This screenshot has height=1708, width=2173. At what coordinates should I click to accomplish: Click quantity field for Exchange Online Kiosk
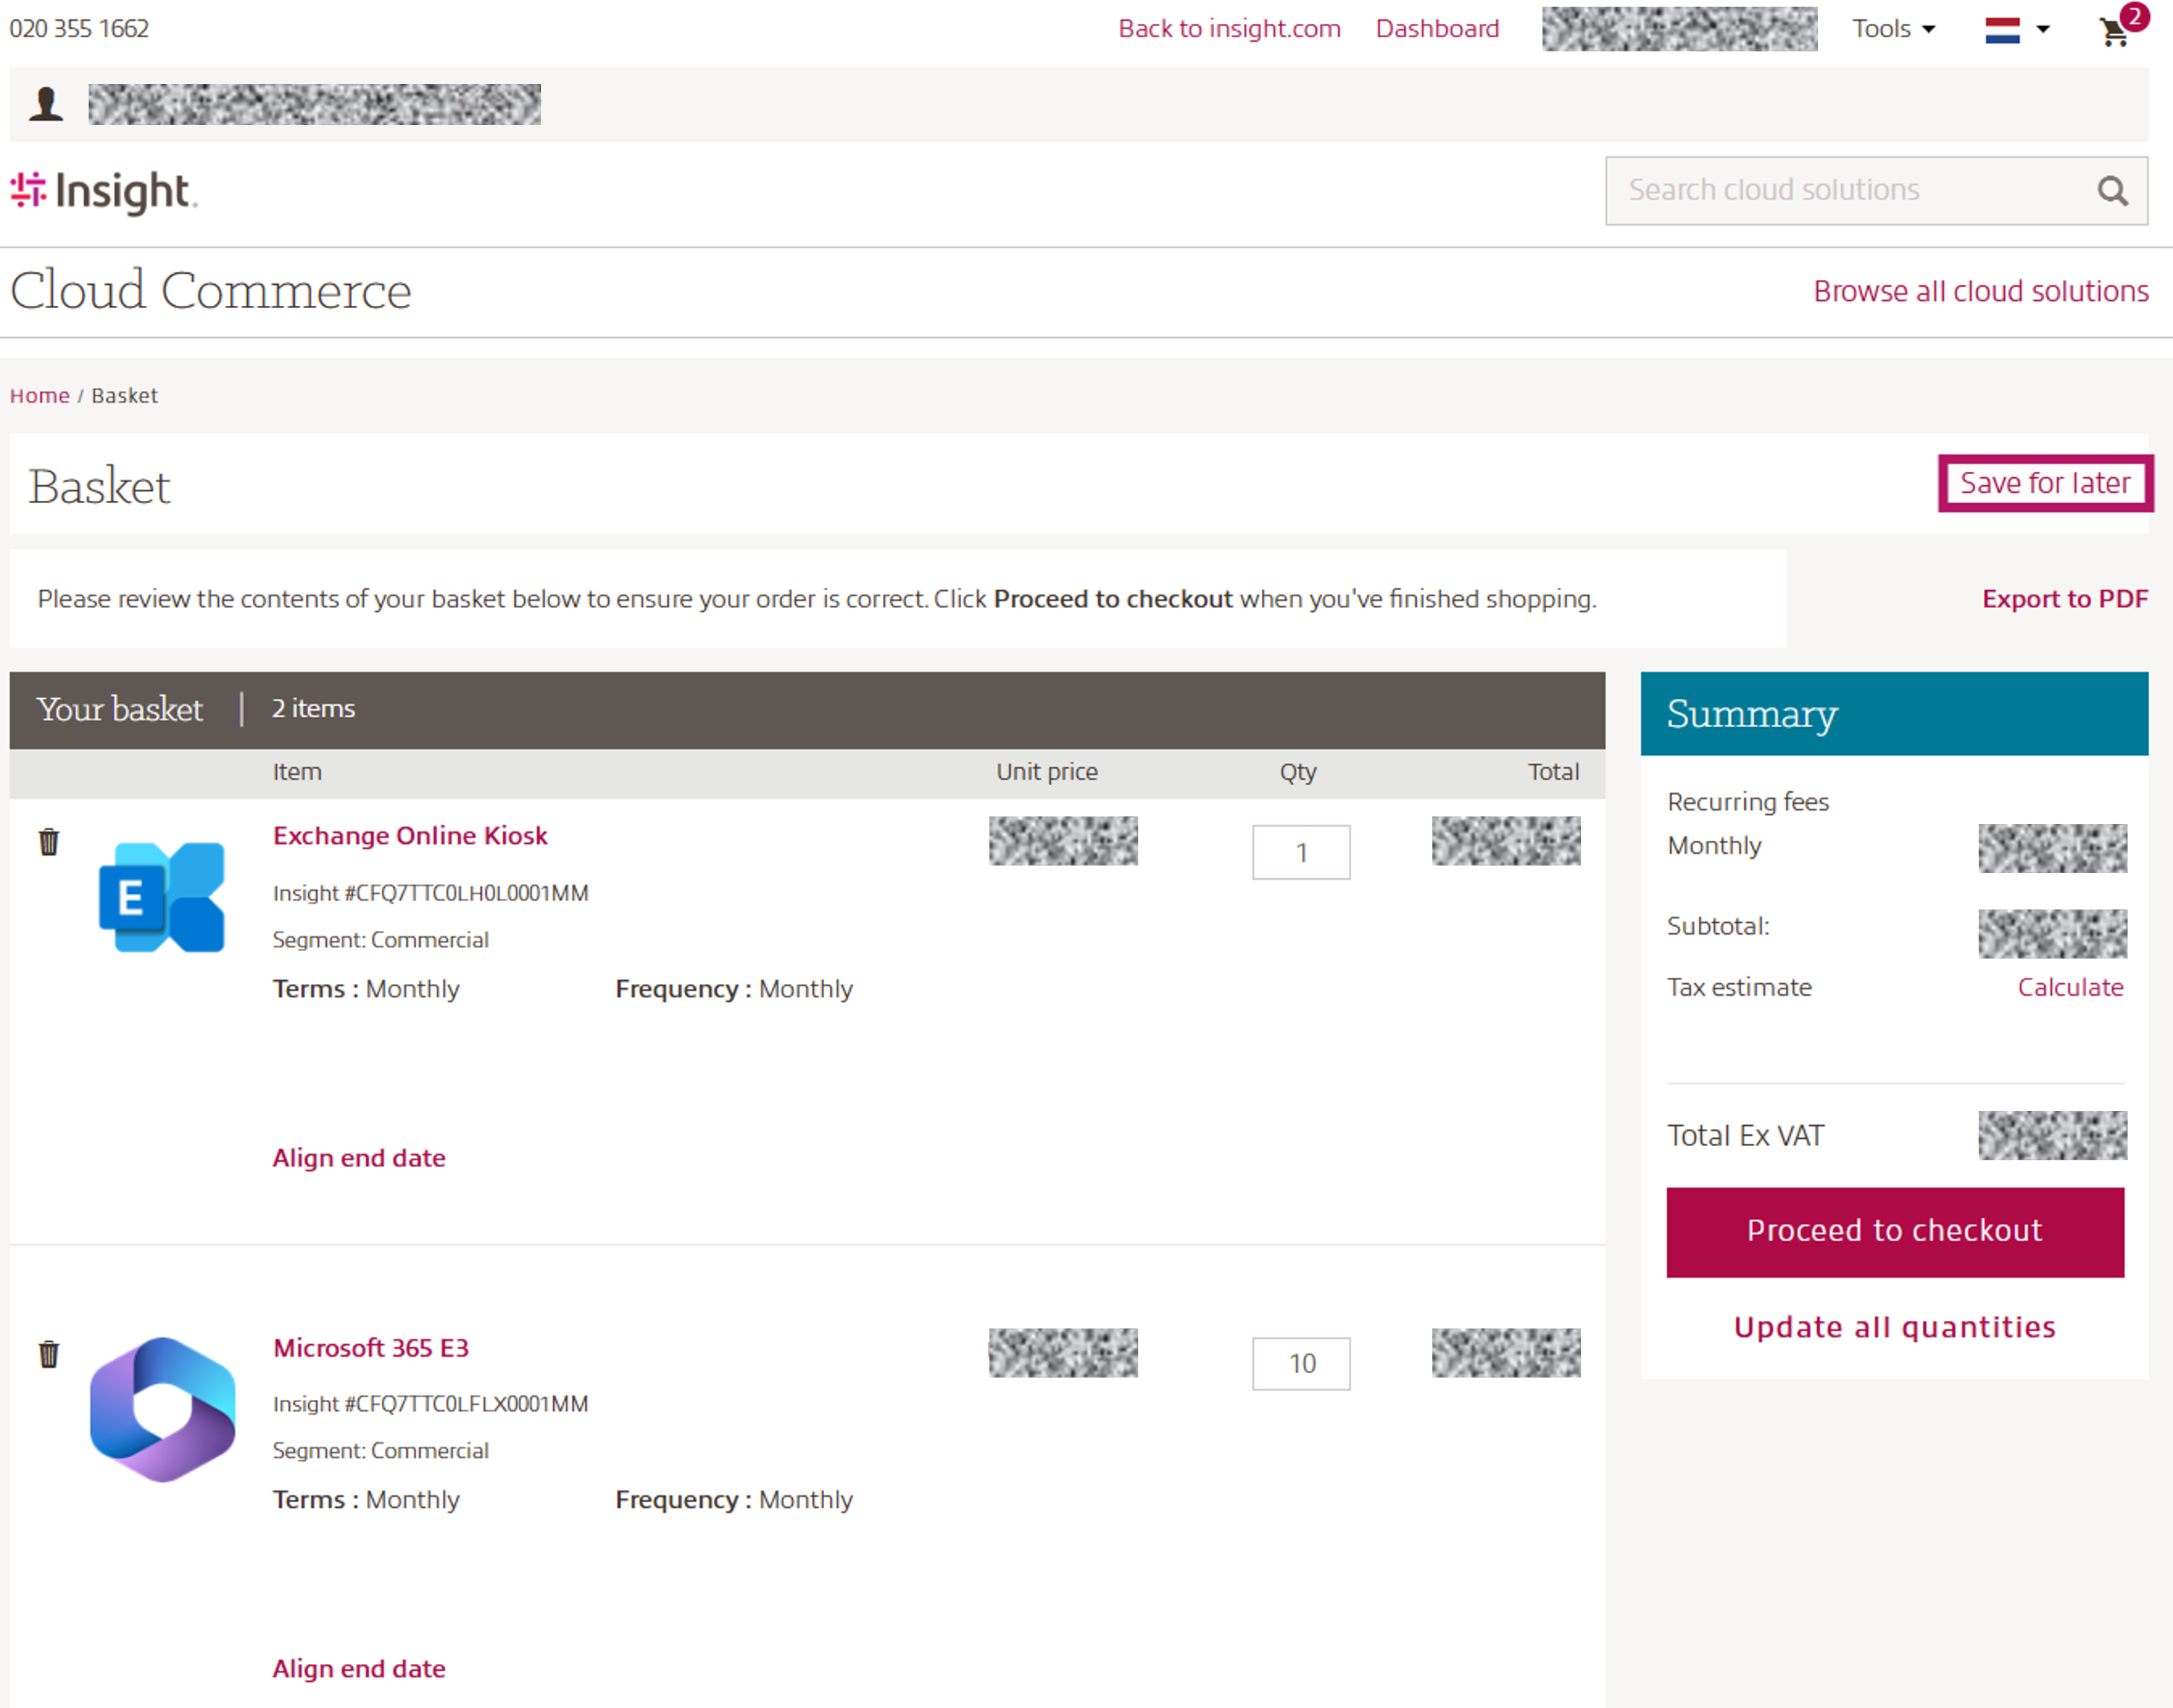coord(1301,852)
